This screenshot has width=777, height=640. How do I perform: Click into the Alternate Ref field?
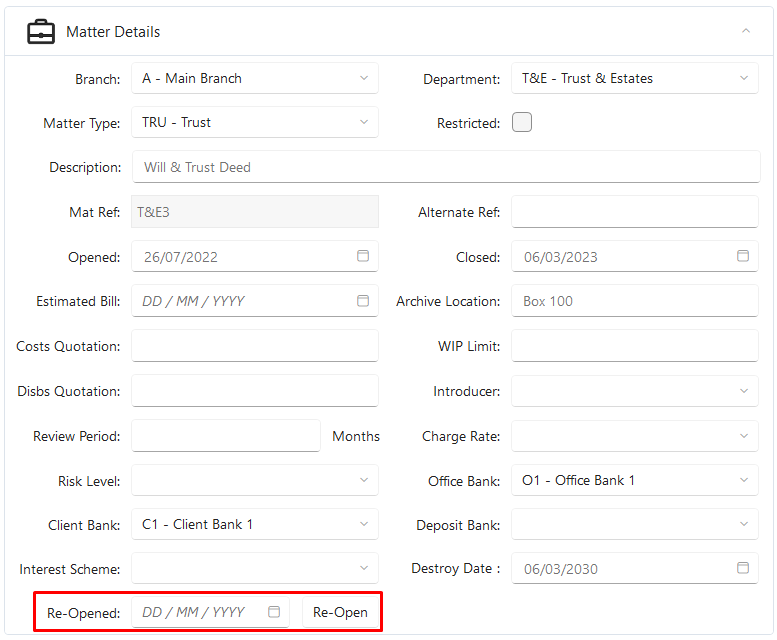tap(635, 212)
